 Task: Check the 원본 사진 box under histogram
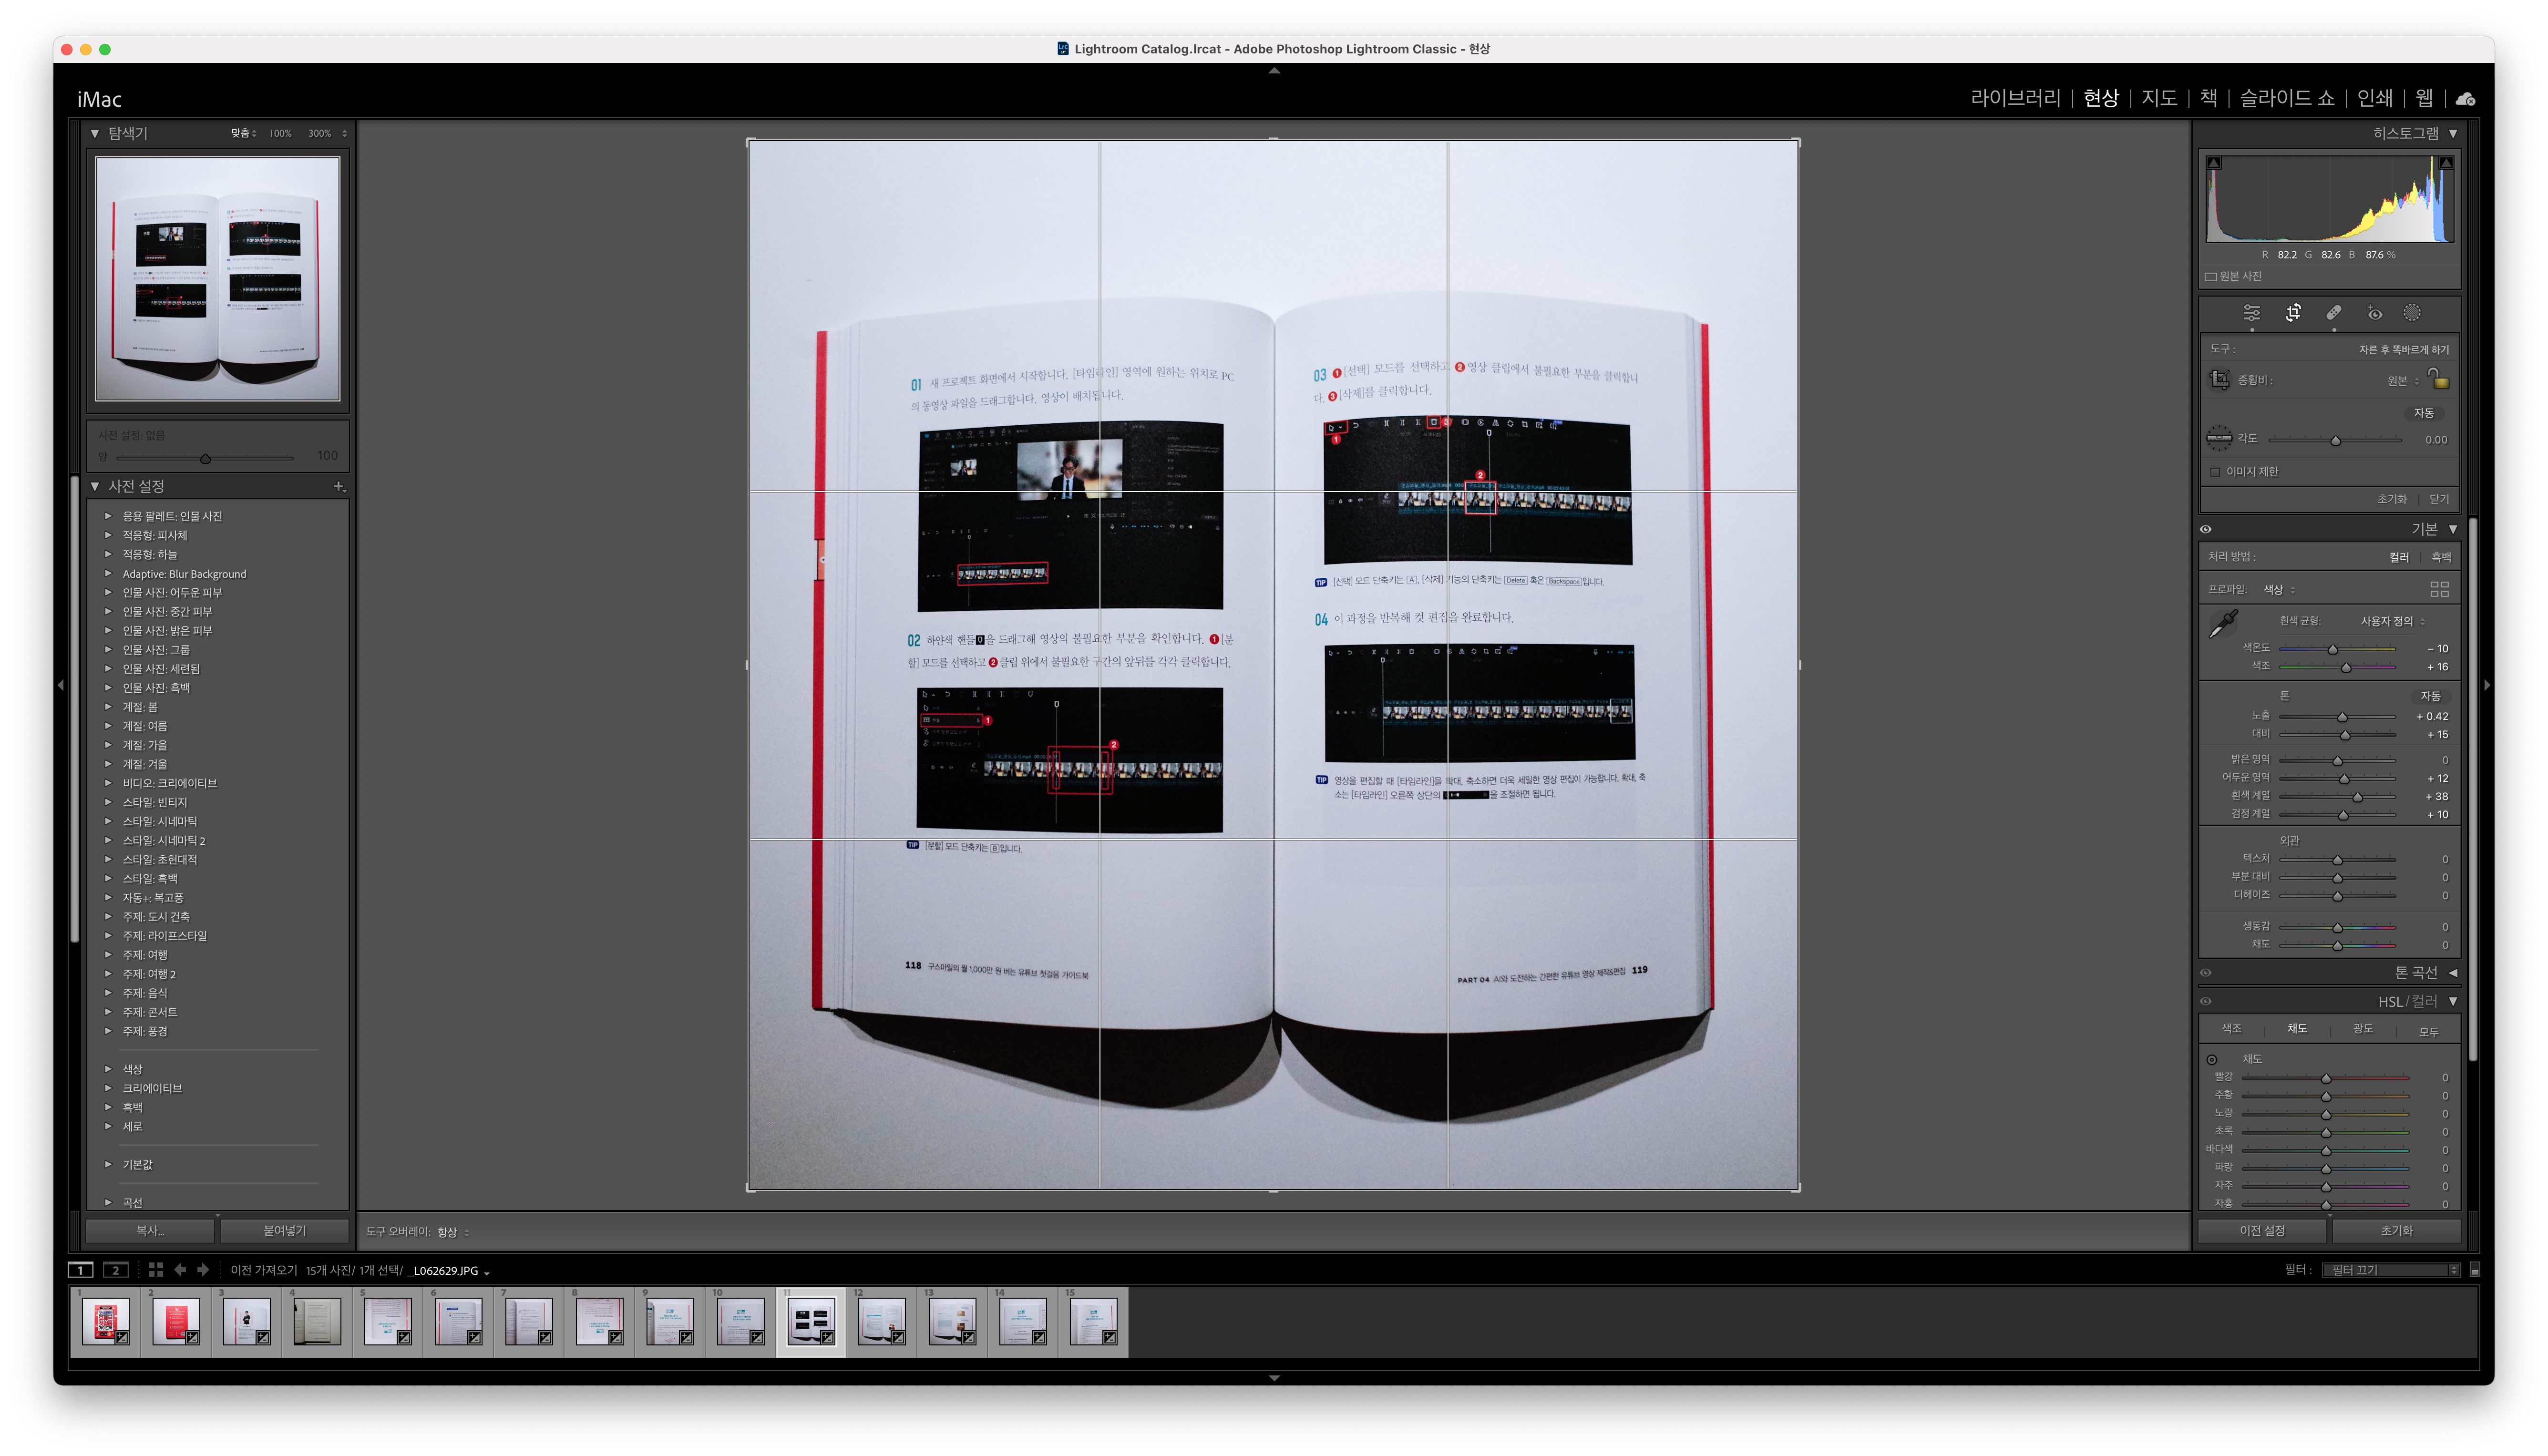[2210, 277]
